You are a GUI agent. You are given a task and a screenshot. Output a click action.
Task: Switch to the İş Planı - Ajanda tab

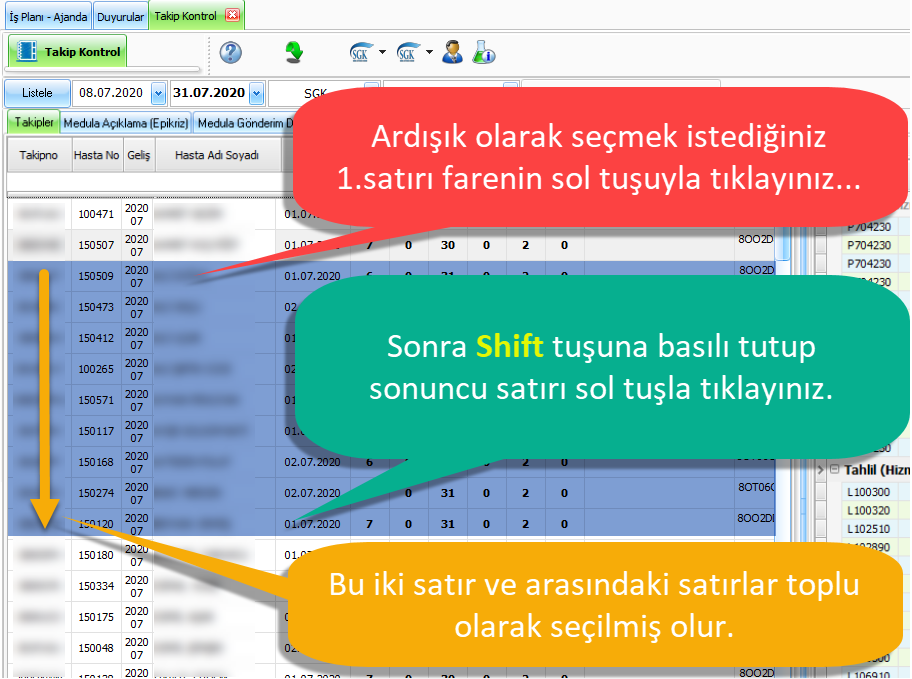pyautogui.click(x=48, y=17)
